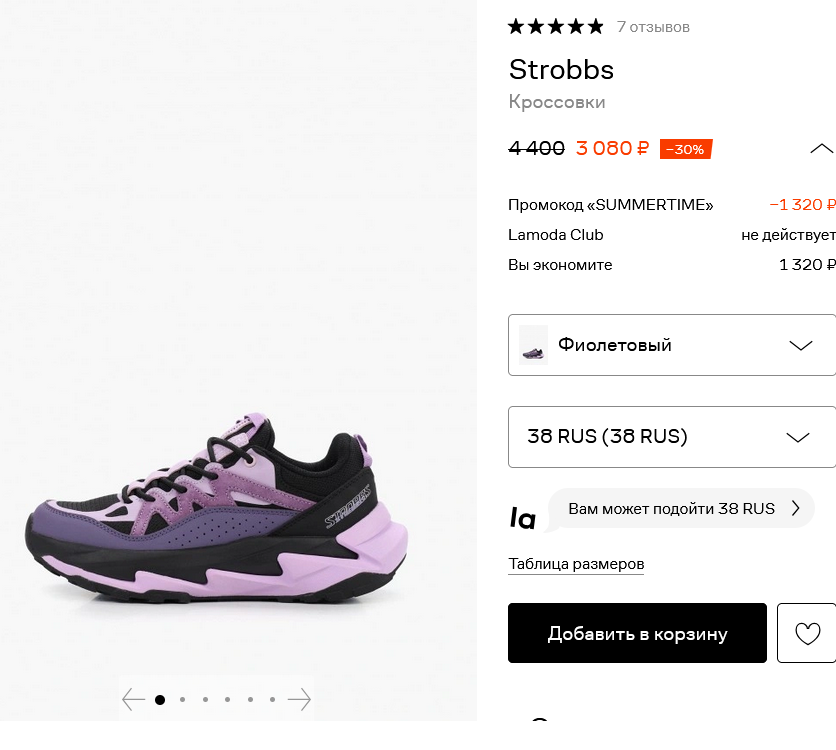Collapse the price details chevron
This screenshot has height=750, width=836.
tap(821, 149)
